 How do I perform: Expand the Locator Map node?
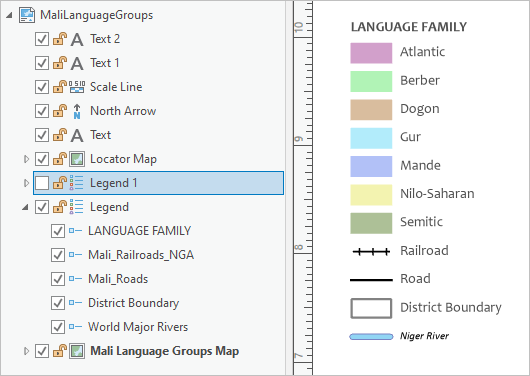point(26,159)
